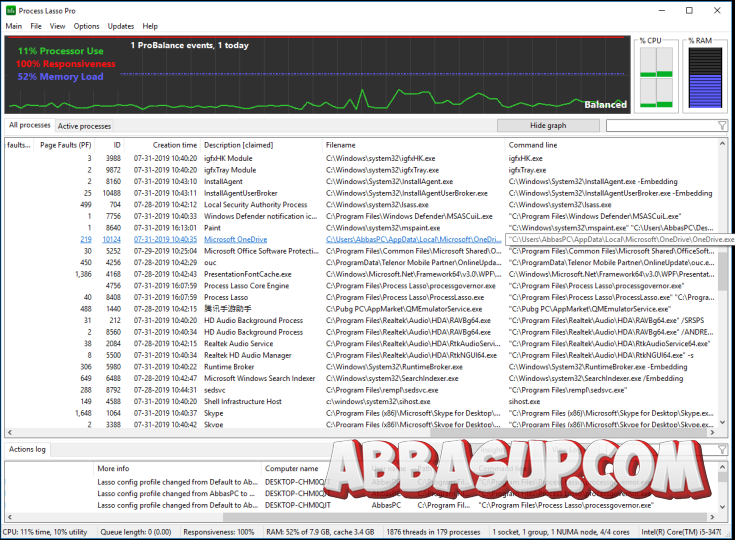Sort by Page Faults (PF) column header

pyautogui.click(x=65, y=145)
